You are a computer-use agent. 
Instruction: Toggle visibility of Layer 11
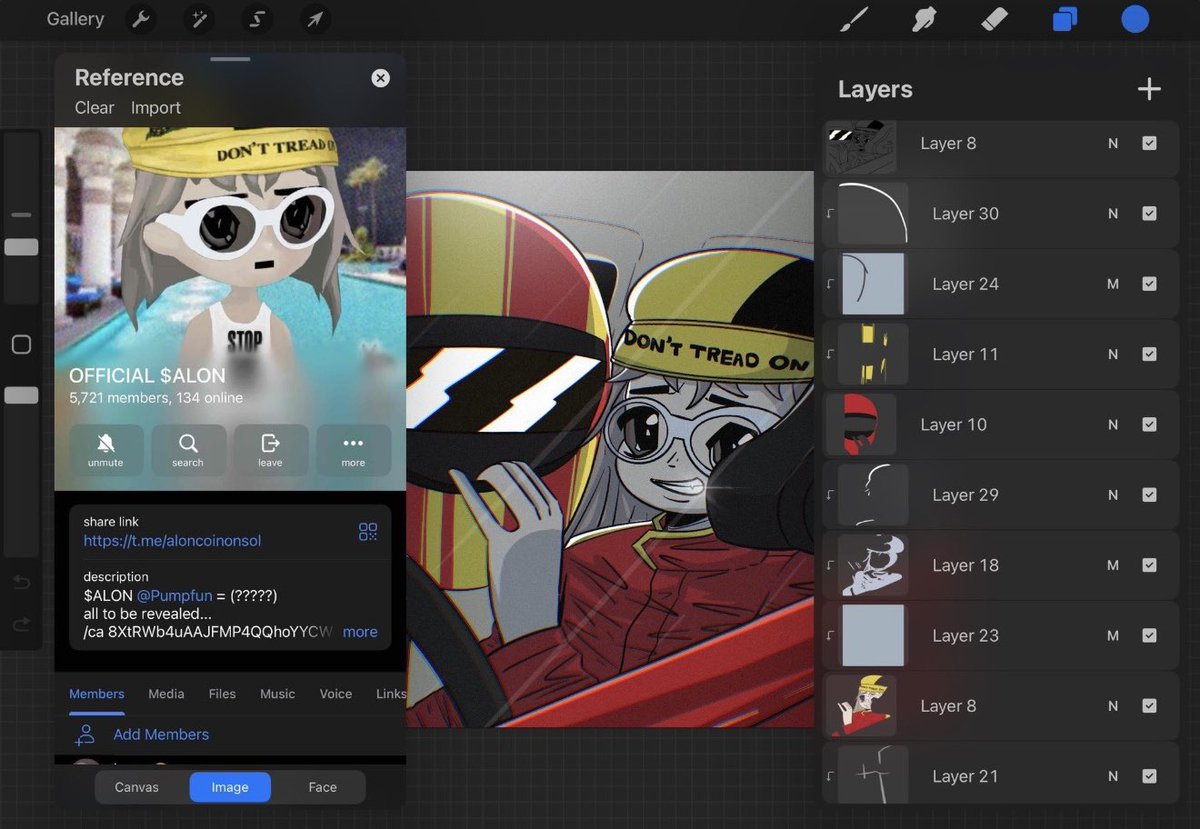[1149, 354]
